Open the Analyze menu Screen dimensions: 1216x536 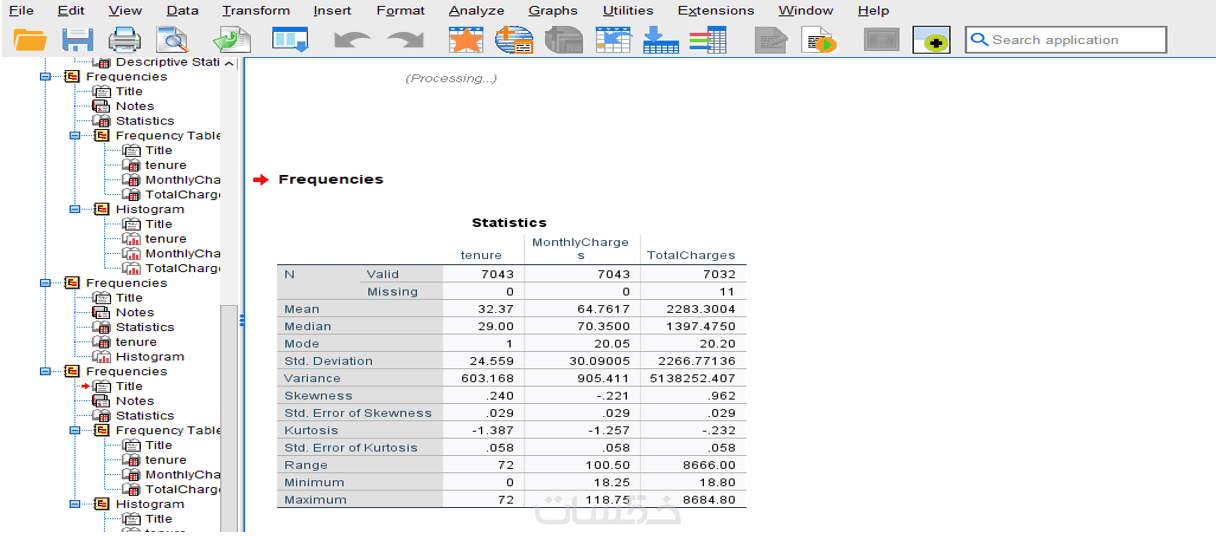point(476,11)
